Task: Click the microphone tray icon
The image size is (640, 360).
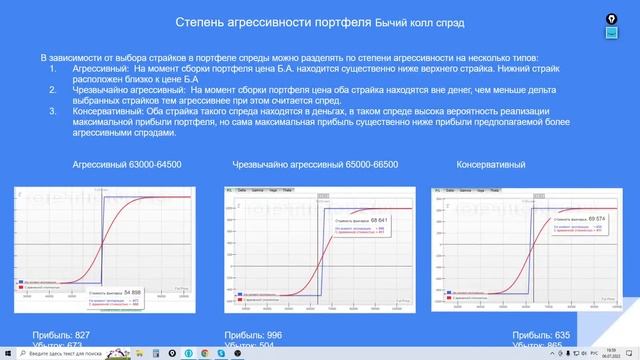Action: pos(568,353)
